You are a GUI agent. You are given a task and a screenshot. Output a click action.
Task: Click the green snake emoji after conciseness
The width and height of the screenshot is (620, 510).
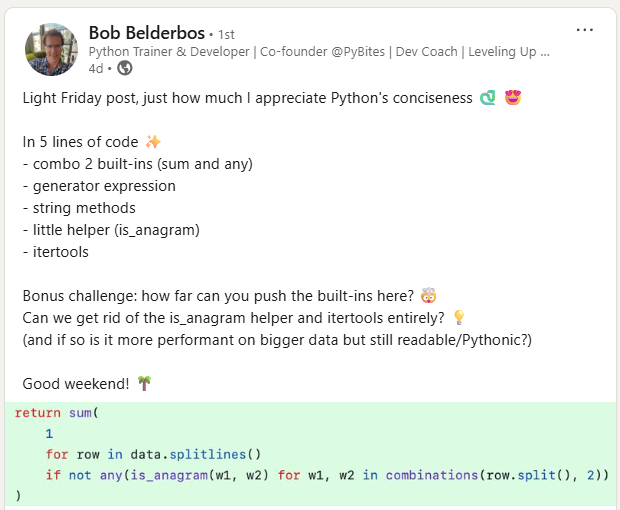coord(488,99)
